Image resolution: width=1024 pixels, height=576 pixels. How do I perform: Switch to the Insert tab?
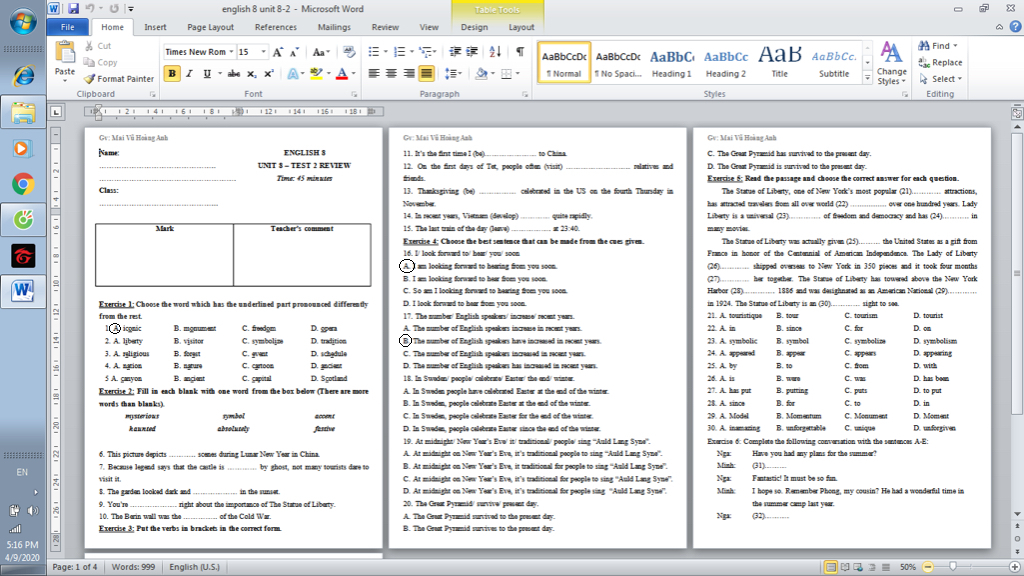(x=155, y=27)
